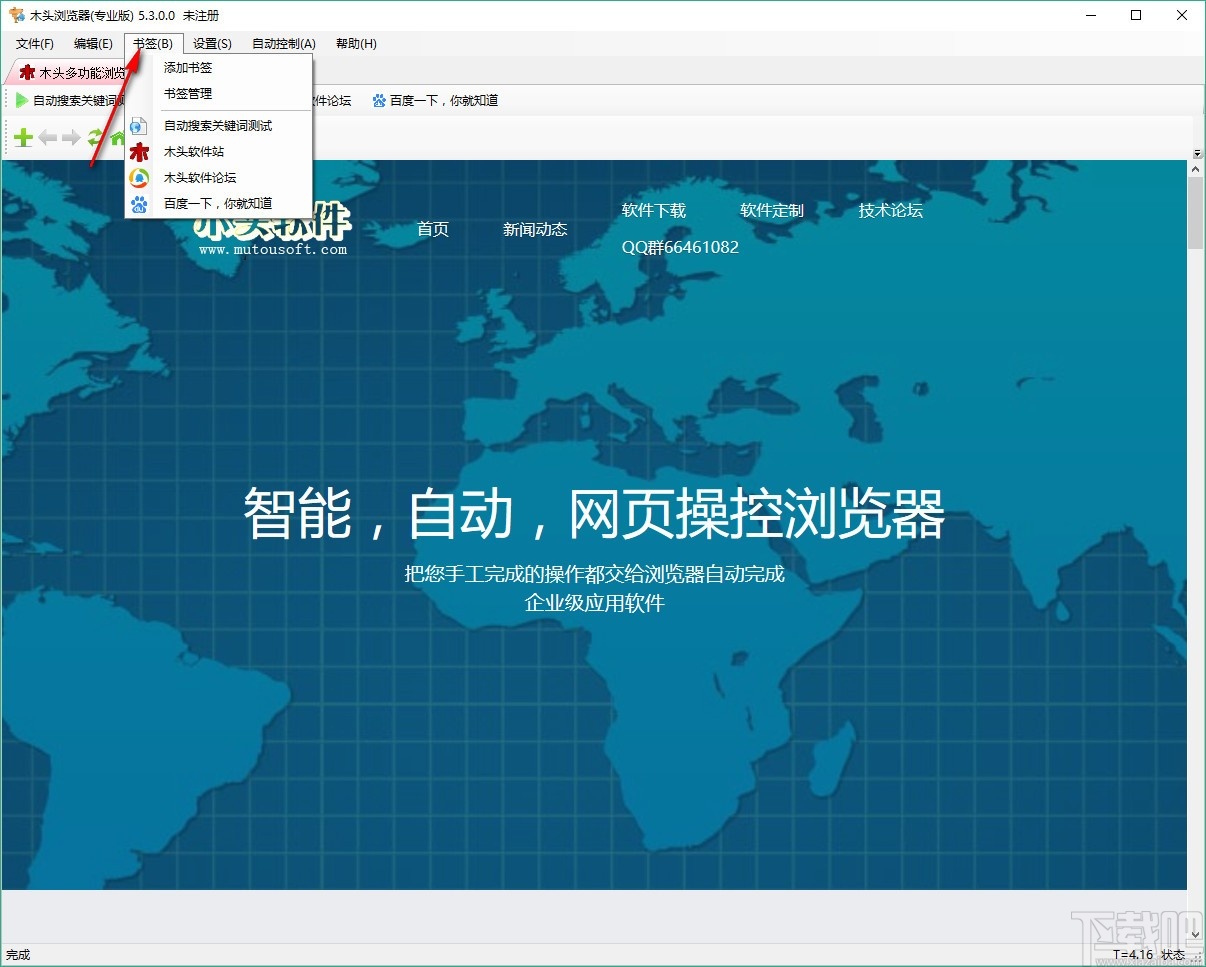Choose 添加书签 from the bookmarks dropdown
This screenshot has width=1206, height=967.
tap(219, 68)
